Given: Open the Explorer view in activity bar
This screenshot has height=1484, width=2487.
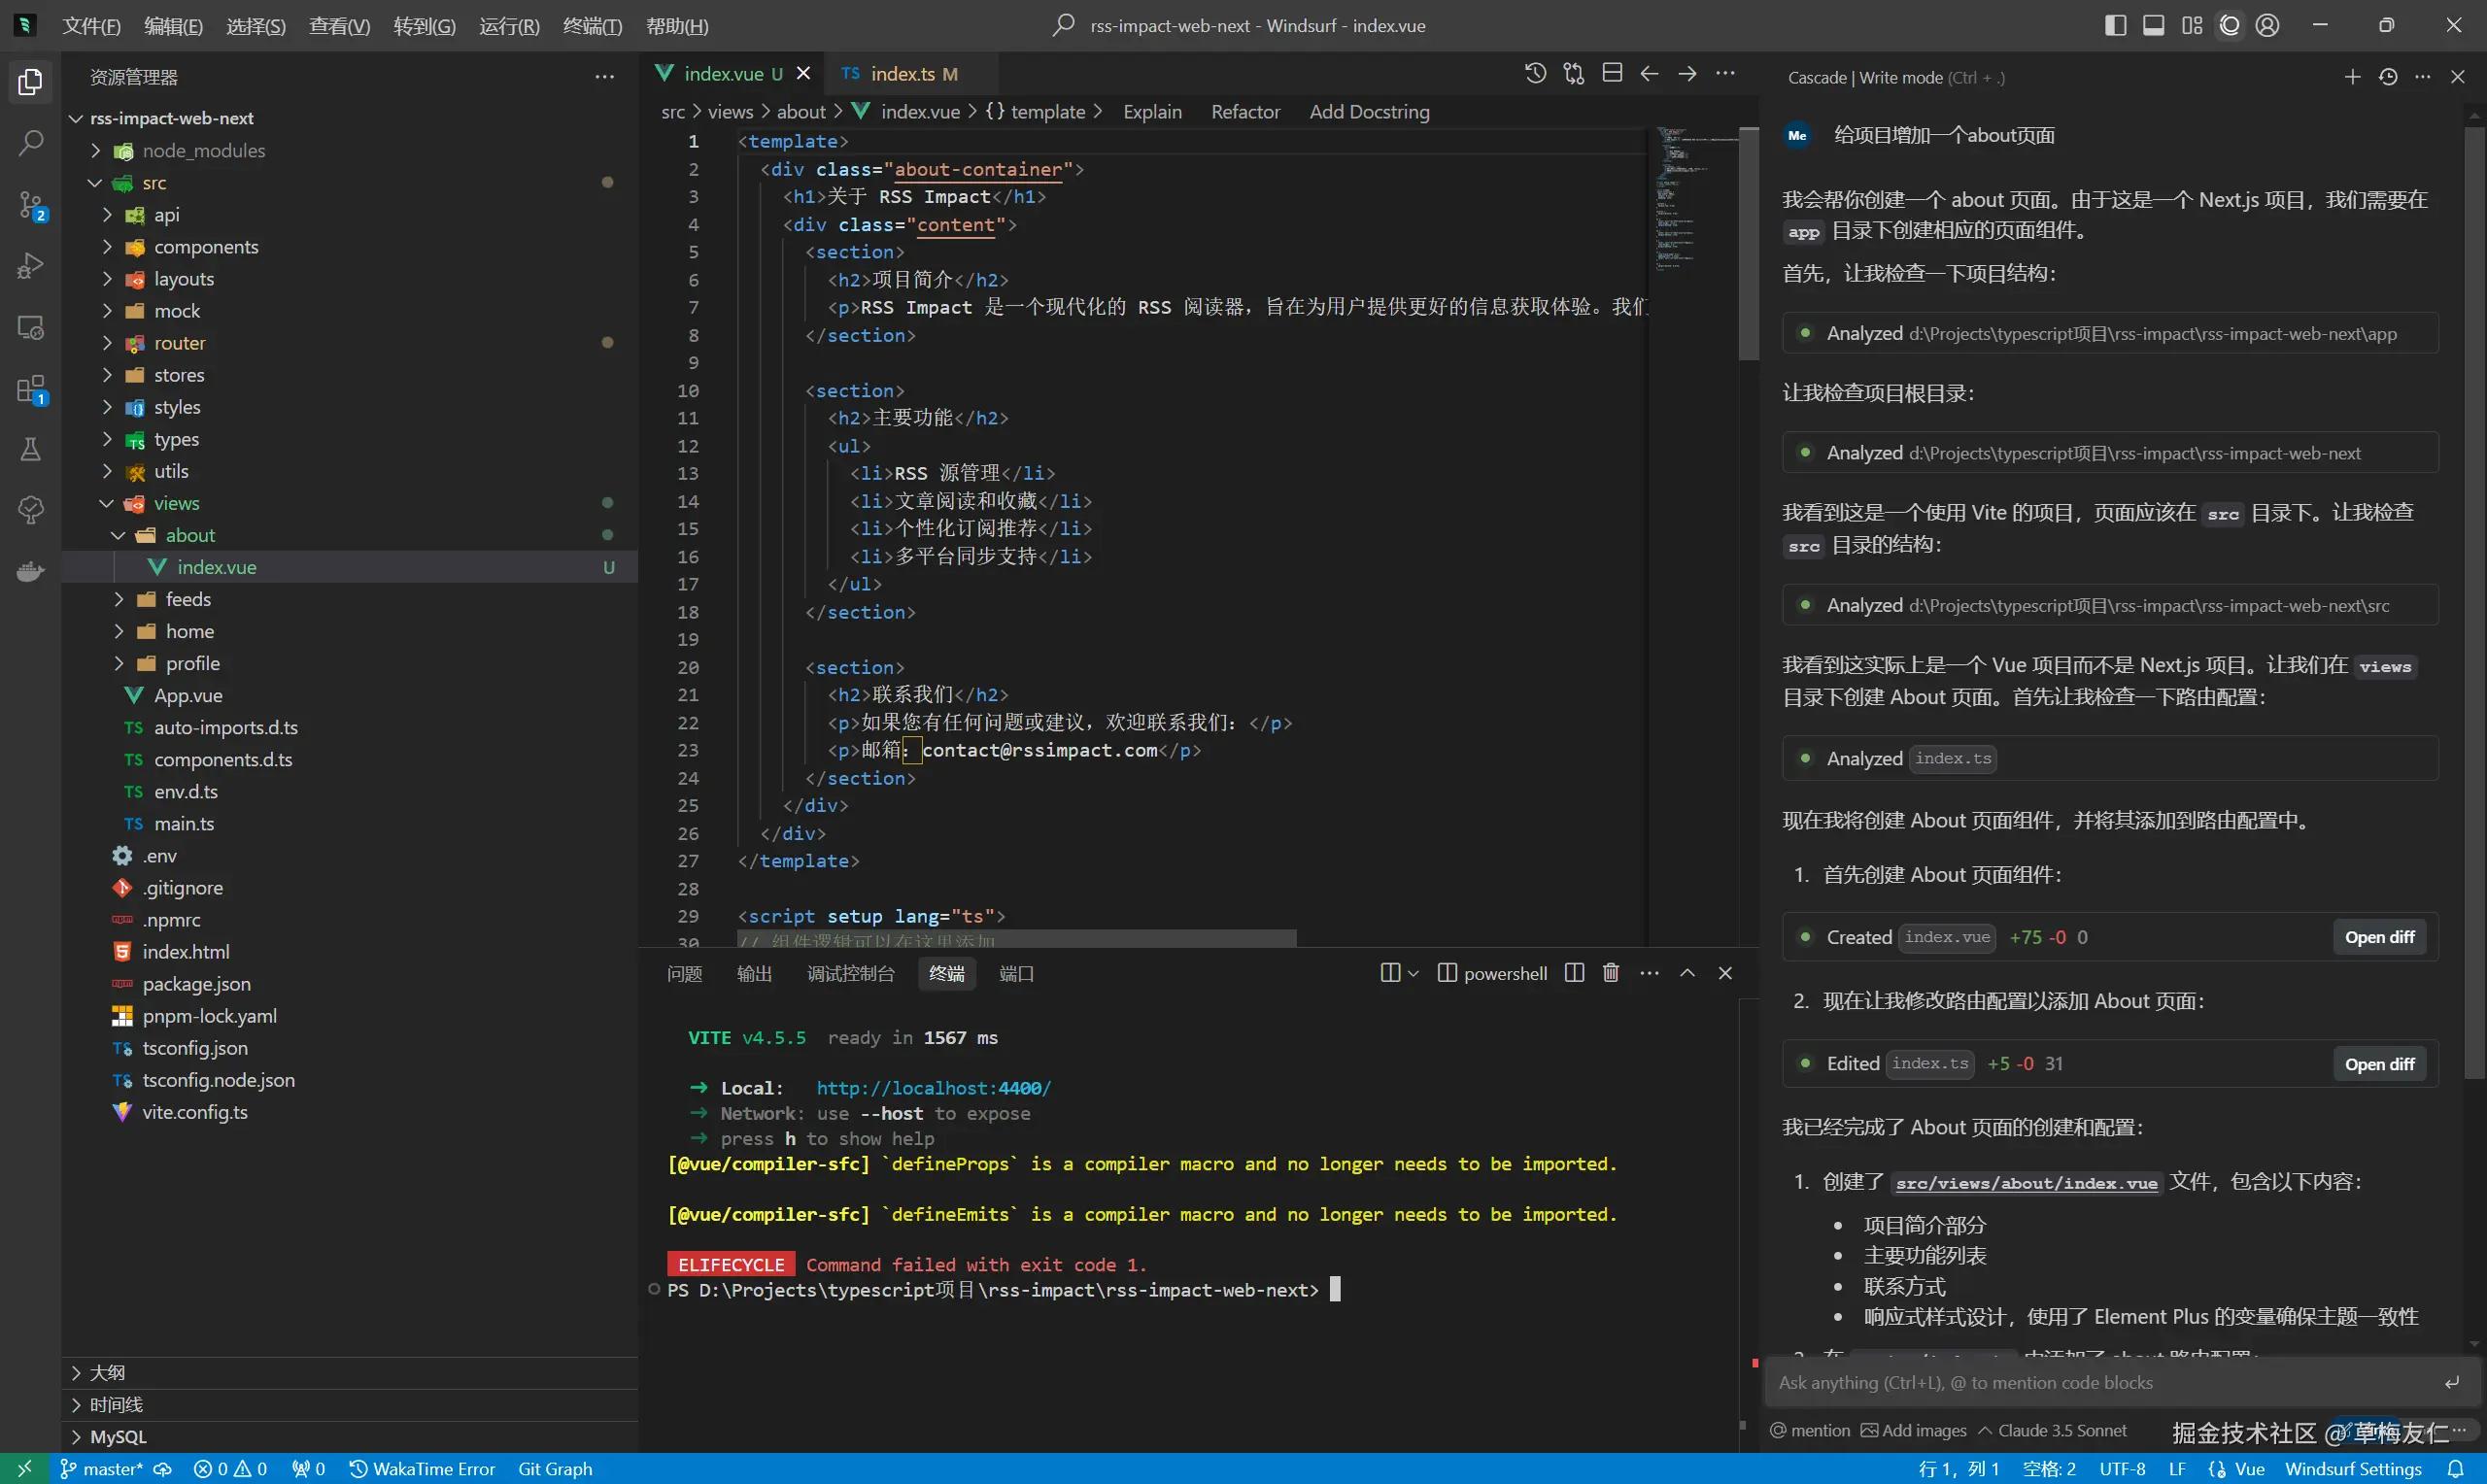Looking at the screenshot, I should [30, 82].
